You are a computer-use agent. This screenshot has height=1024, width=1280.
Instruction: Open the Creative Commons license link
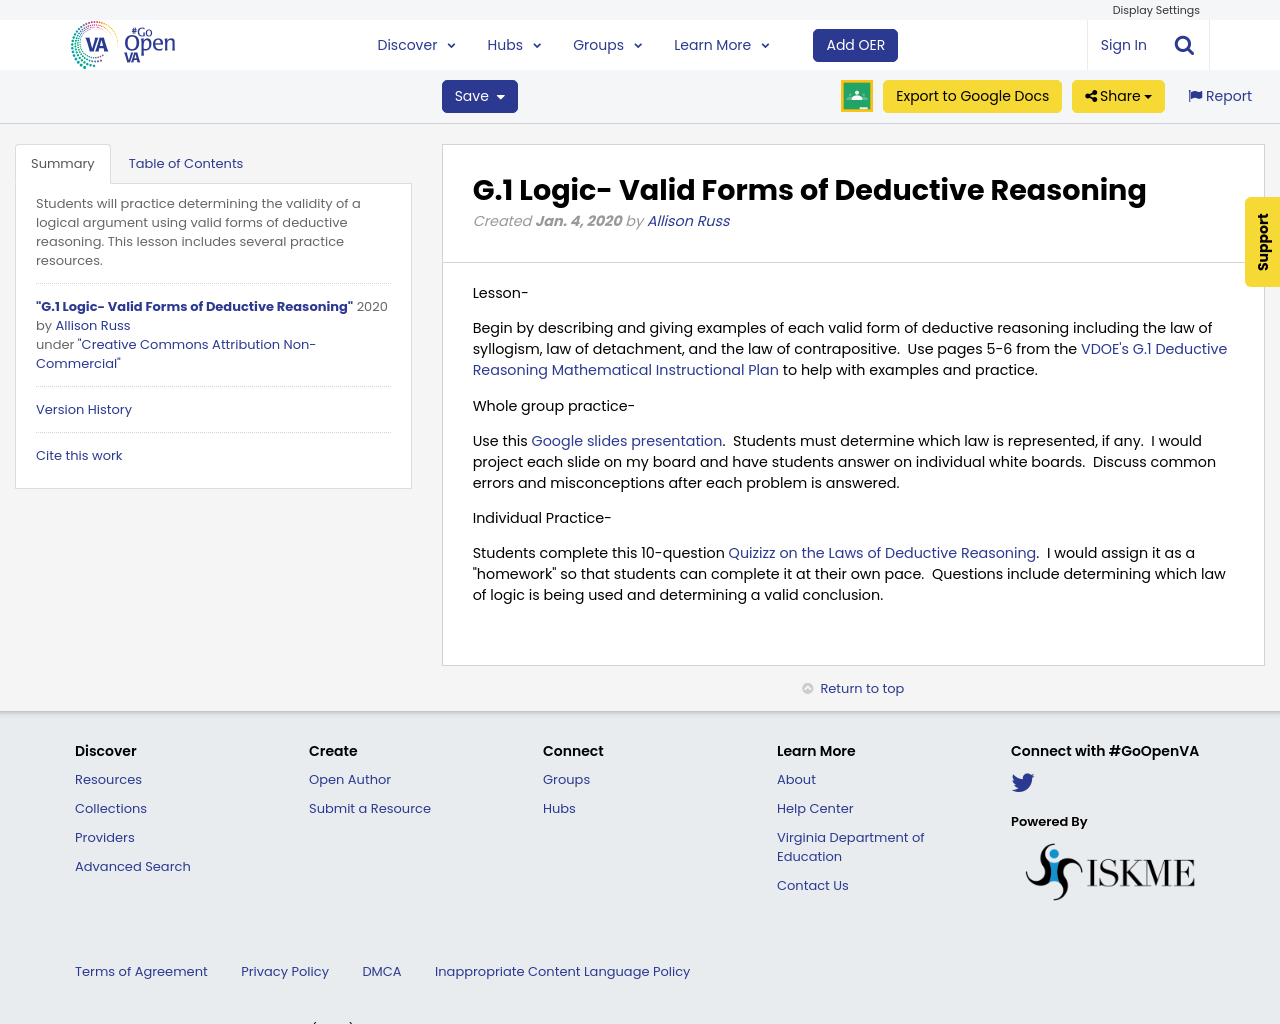point(176,354)
